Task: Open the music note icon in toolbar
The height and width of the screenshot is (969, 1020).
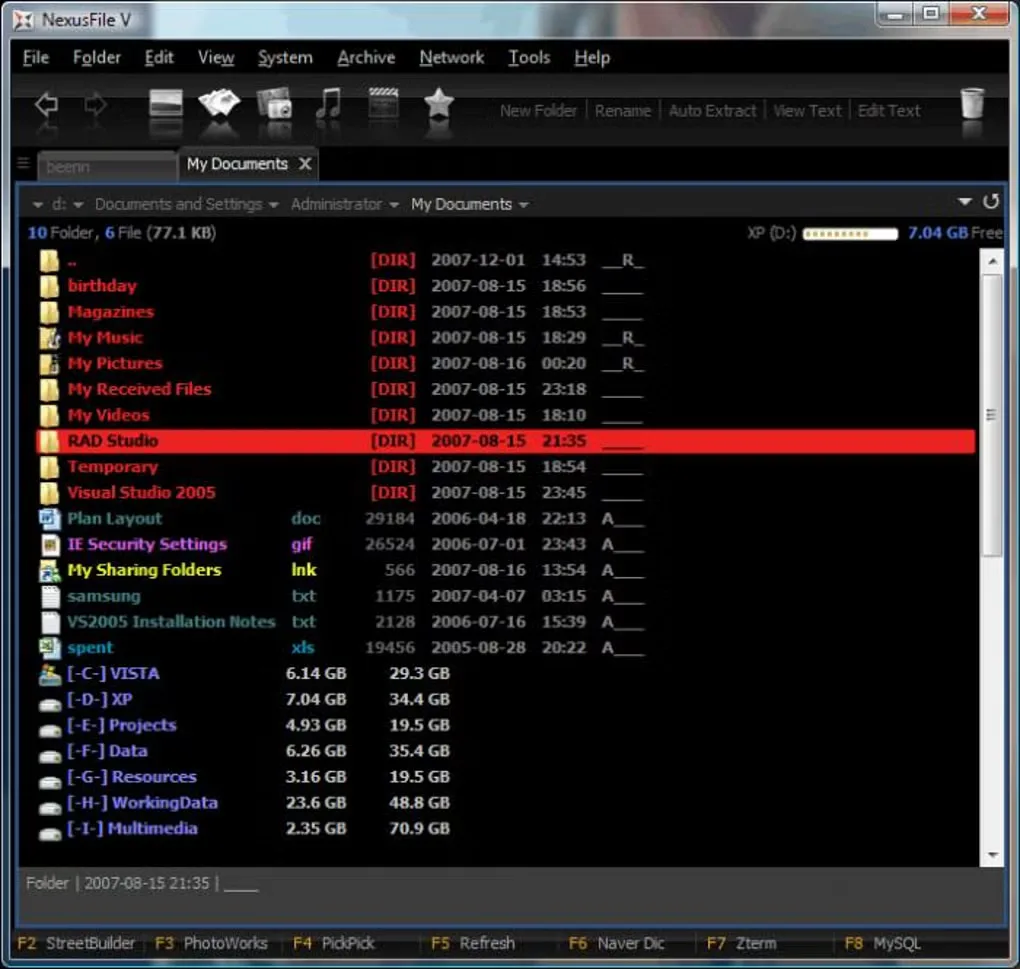Action: click(x=329, y=103)
